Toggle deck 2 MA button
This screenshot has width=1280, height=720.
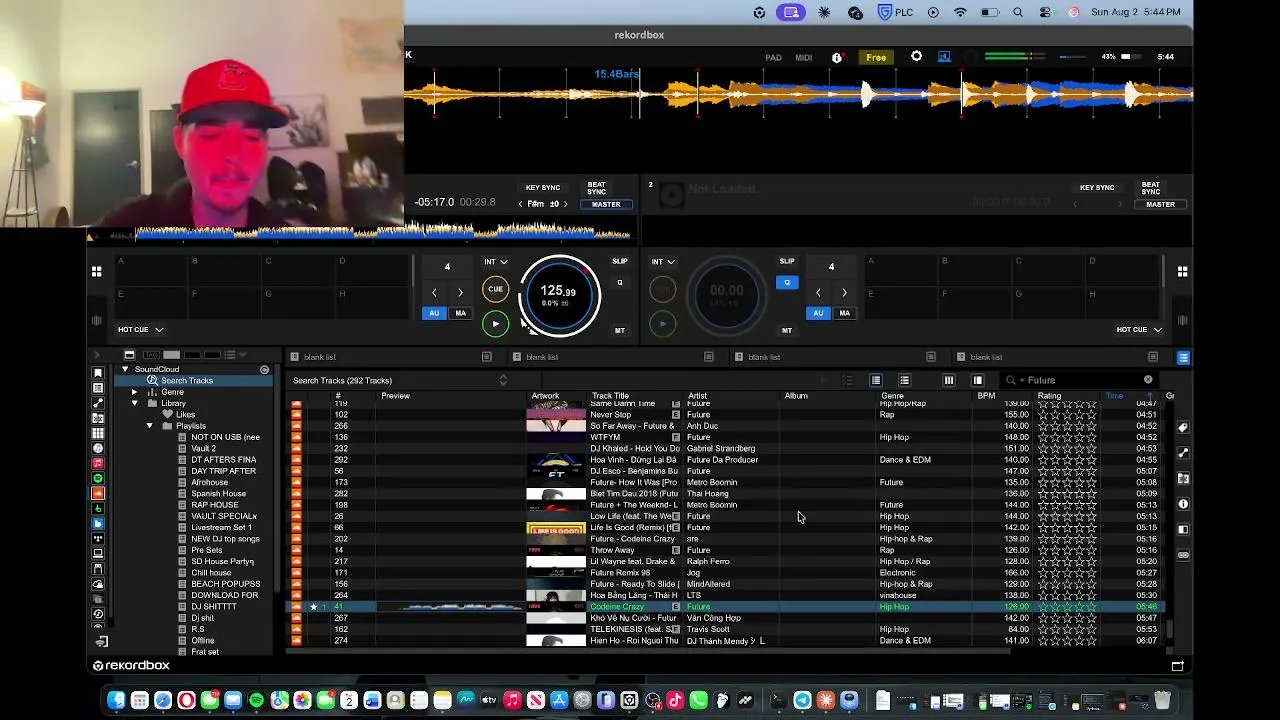pyautogui.click(x=844, y=313)
